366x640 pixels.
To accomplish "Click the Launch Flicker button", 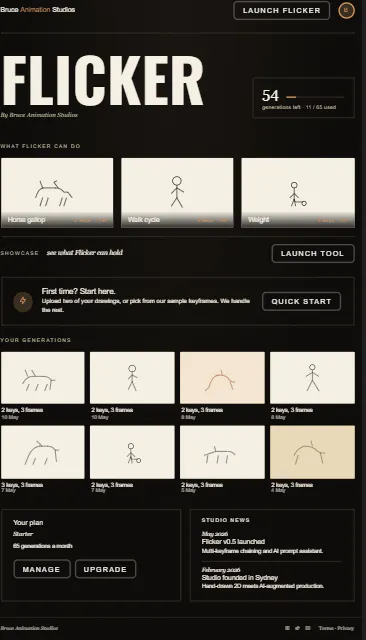I will pos(282,11).
